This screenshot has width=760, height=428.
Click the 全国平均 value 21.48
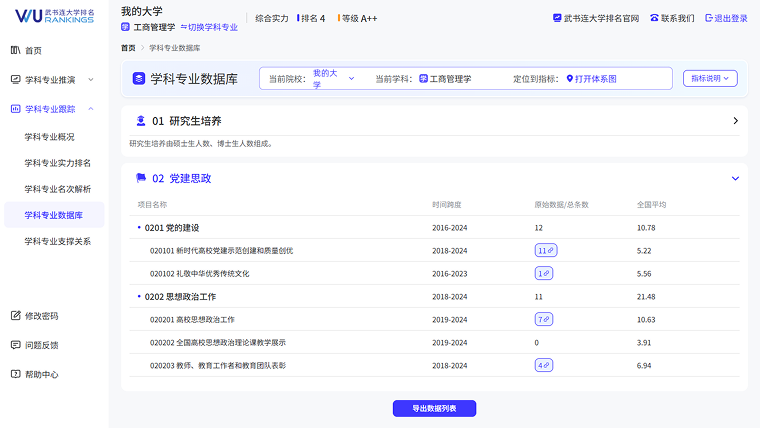point(646,297)
